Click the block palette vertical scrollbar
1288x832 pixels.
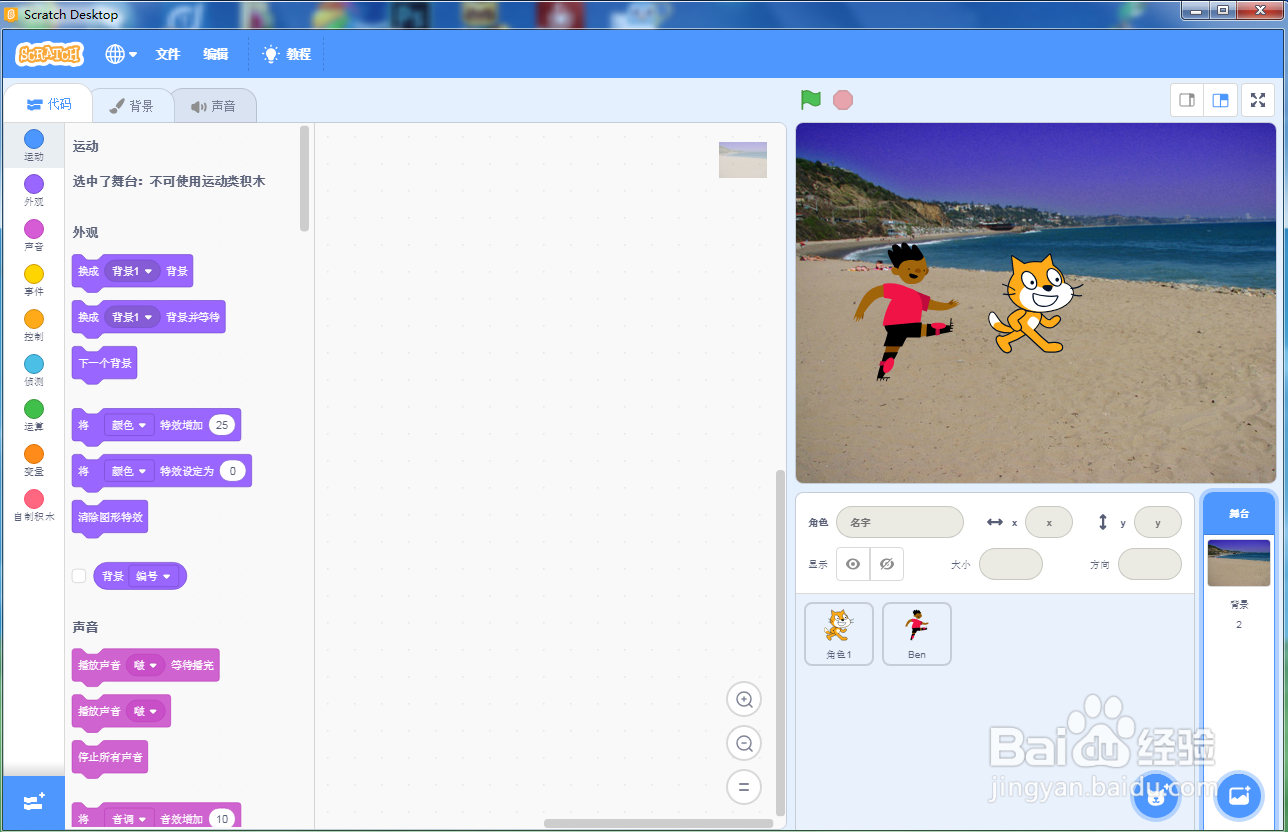(305, 178)
